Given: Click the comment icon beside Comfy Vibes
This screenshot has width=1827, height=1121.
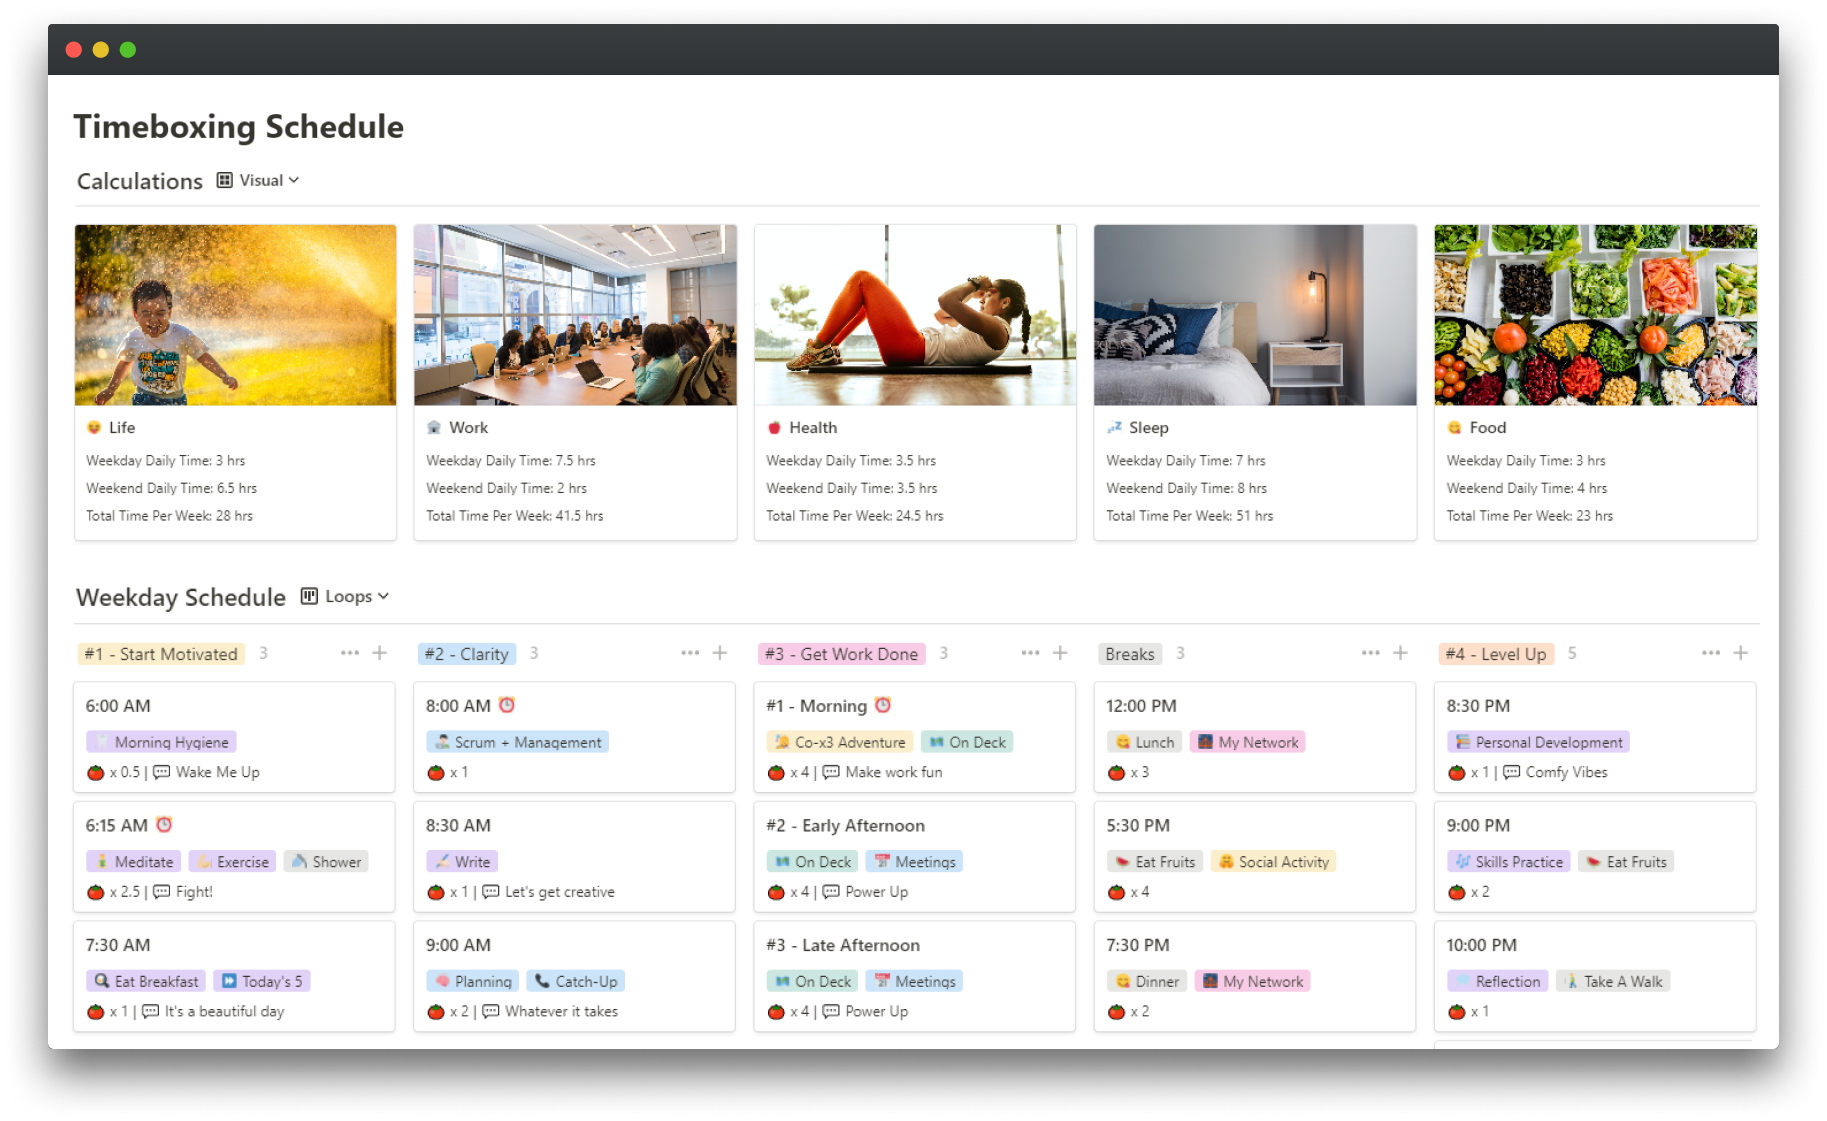Looking at the screenshot, I should click(x=1512, y=772).
